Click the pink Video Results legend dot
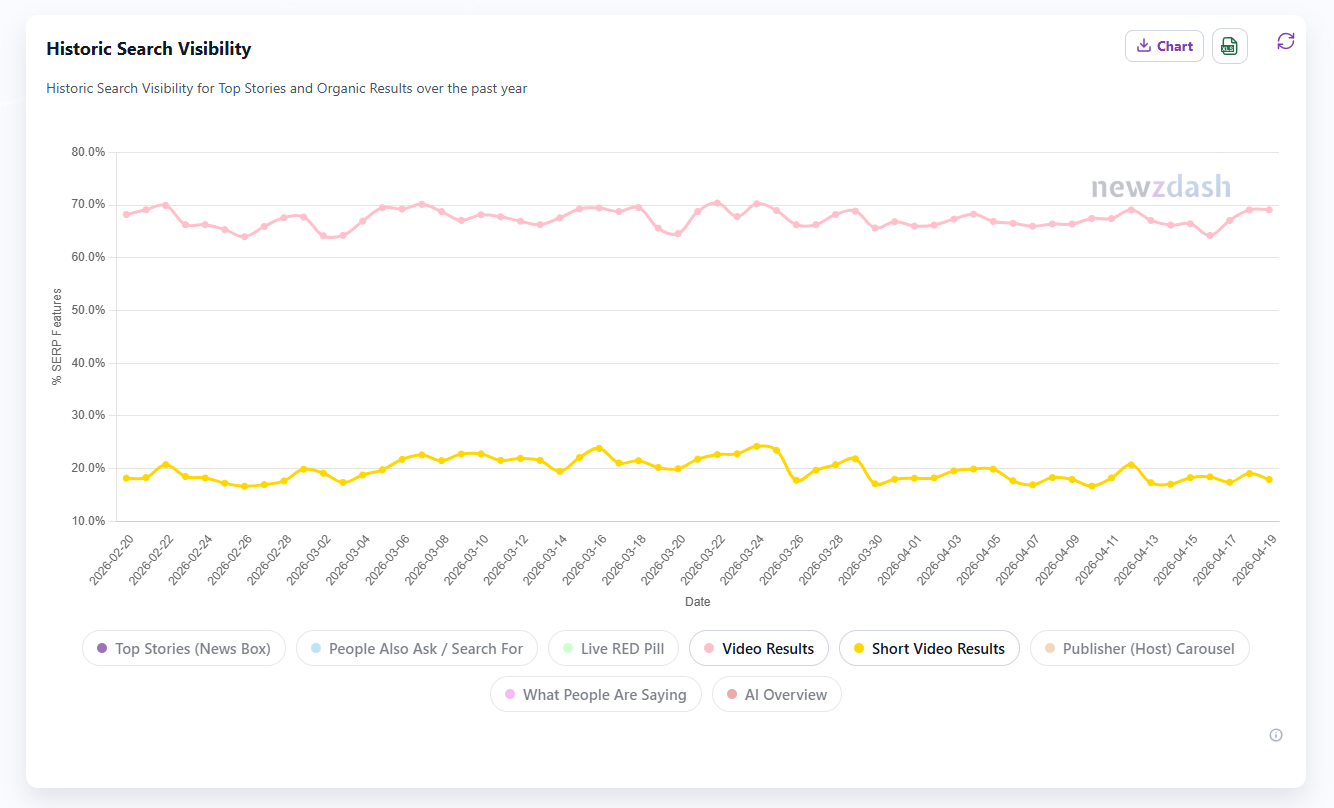 pyautogui.click(x=709, y=649)
